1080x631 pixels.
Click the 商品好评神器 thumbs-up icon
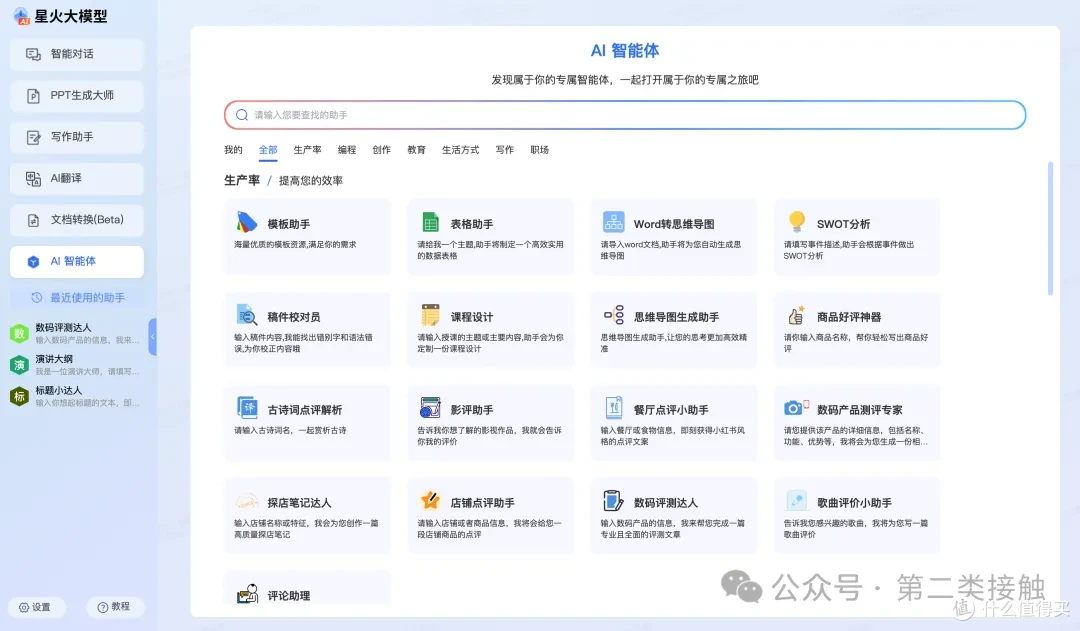(797, 315)
